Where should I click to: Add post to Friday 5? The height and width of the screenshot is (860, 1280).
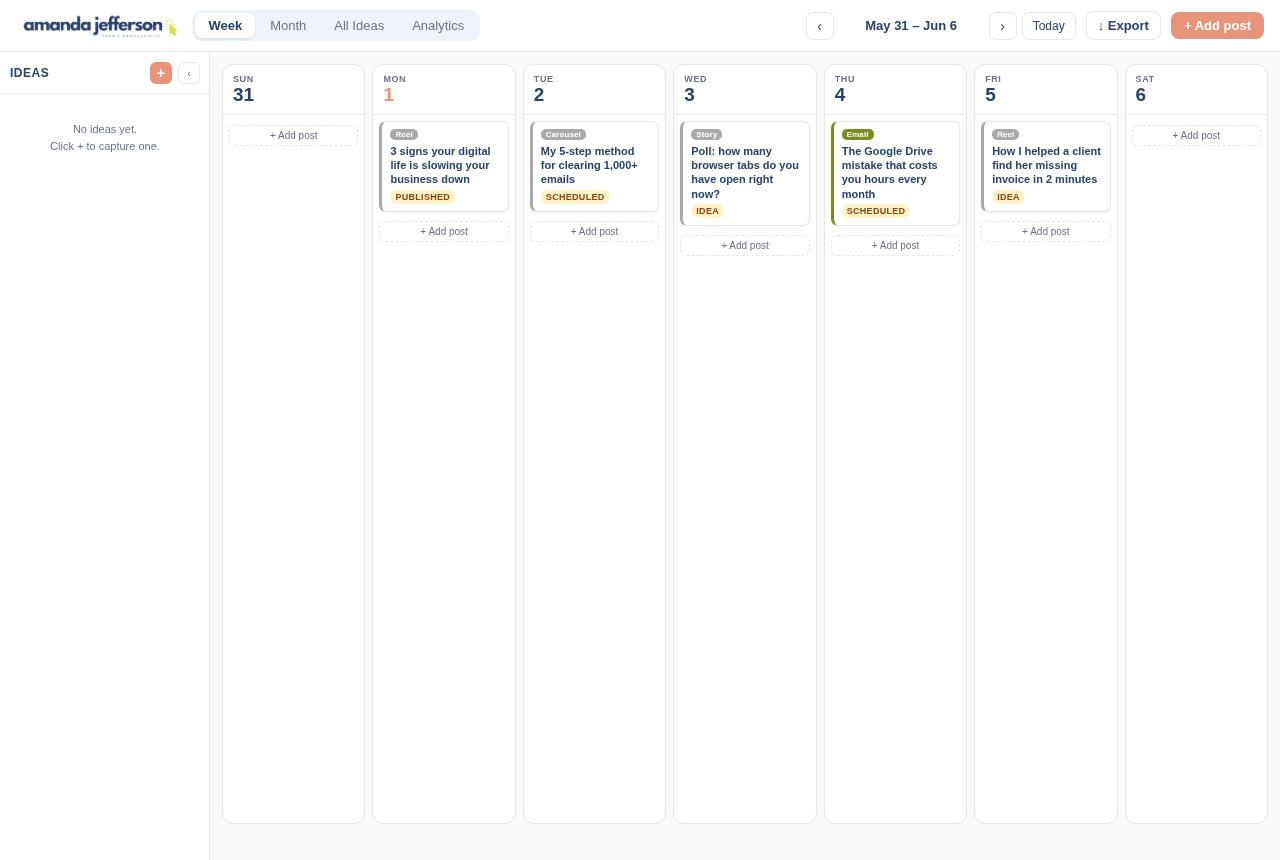tap(1046, 232)
